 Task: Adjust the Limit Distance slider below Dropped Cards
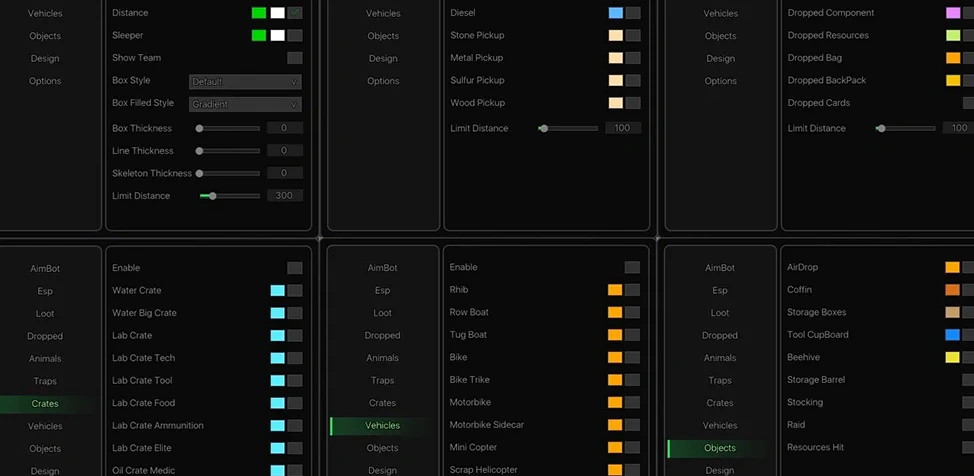[905, 129]
